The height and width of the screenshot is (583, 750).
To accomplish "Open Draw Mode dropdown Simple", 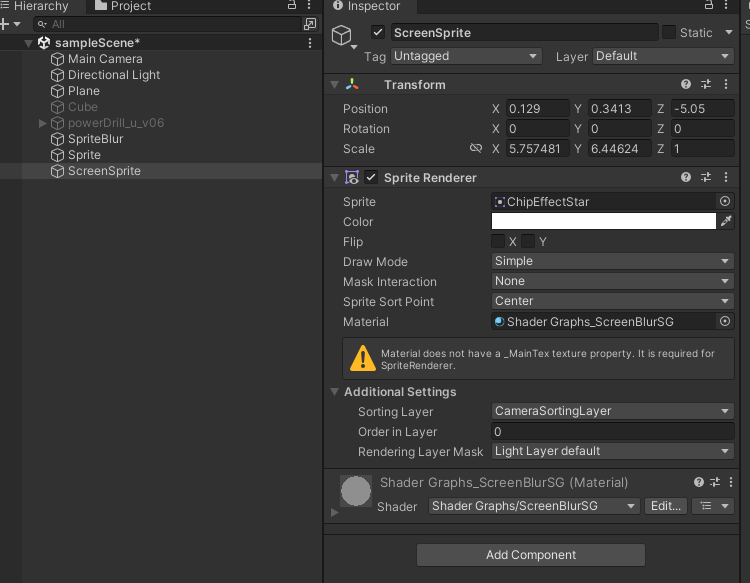I will click(x=613, y=261).
